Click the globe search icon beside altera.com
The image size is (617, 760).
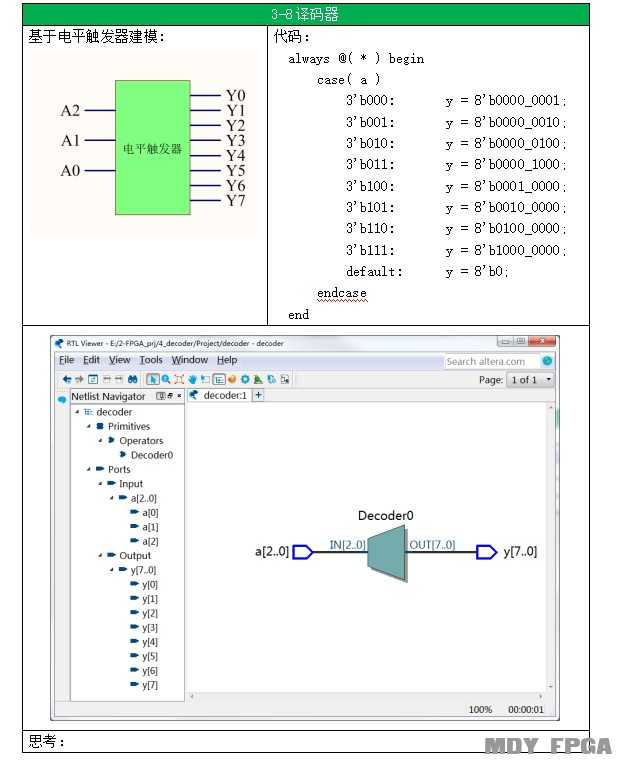click(x=547, y=361)
